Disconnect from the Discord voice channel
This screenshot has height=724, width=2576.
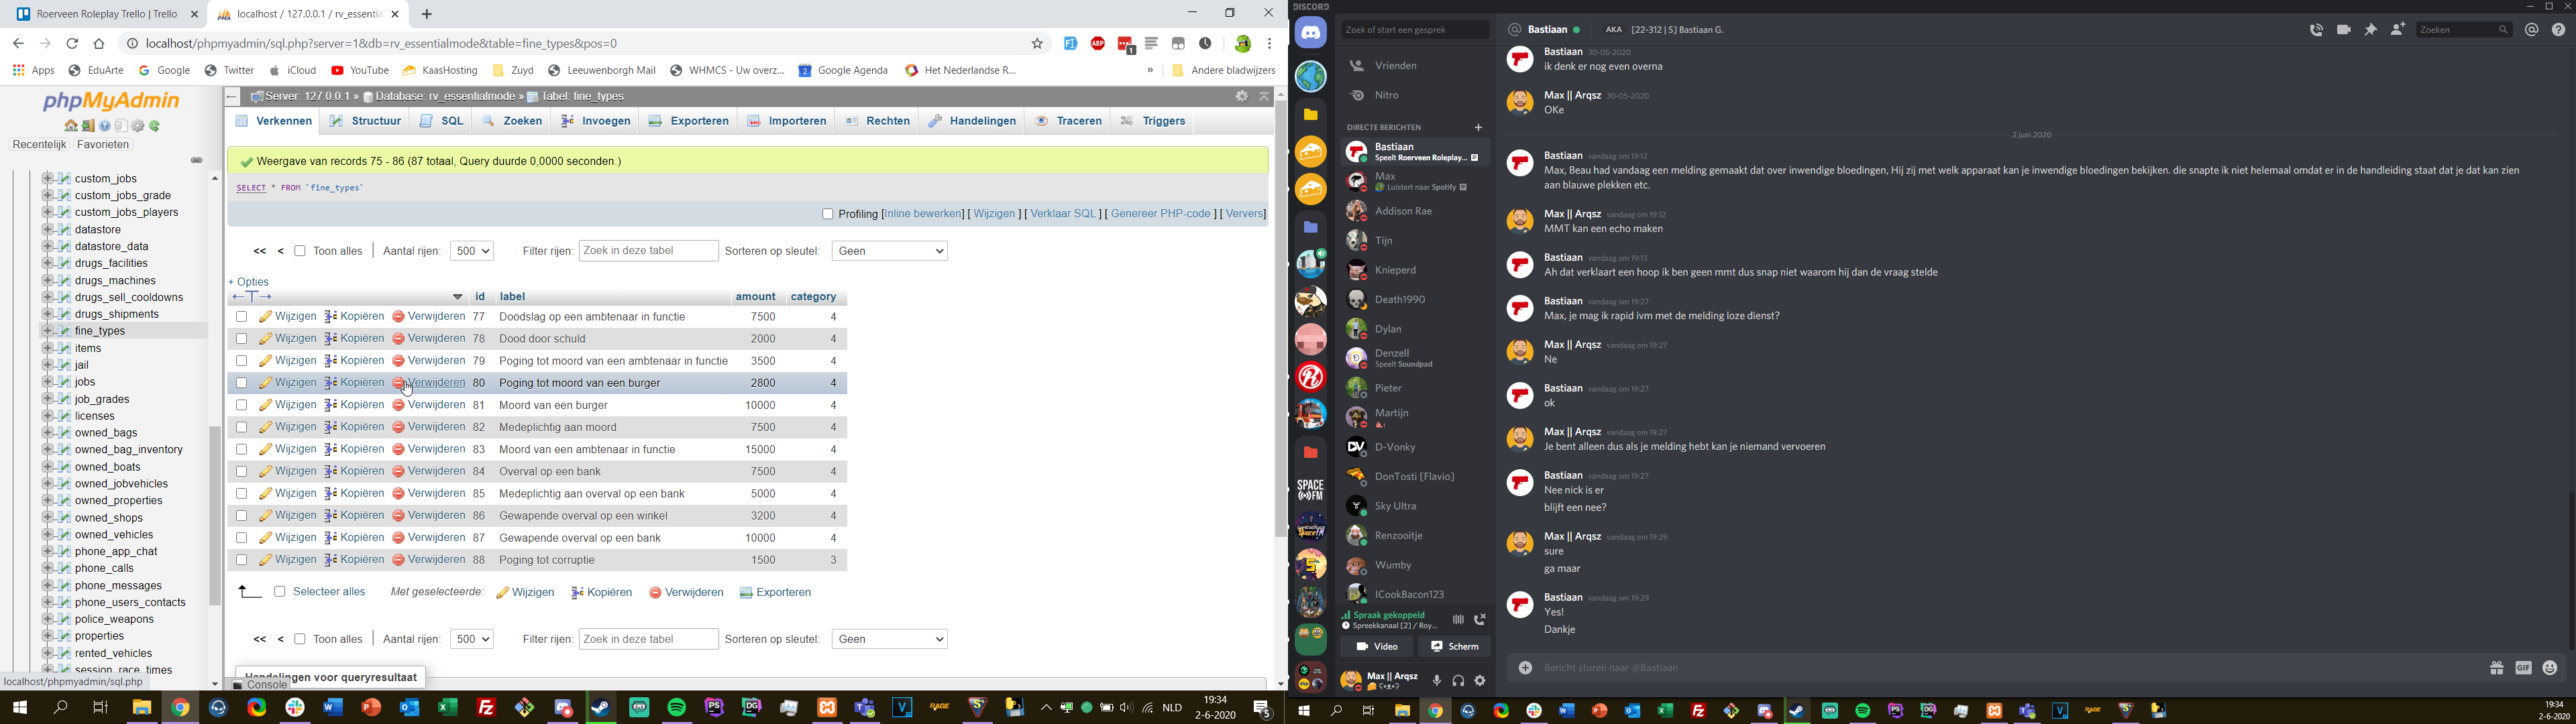1480,620
